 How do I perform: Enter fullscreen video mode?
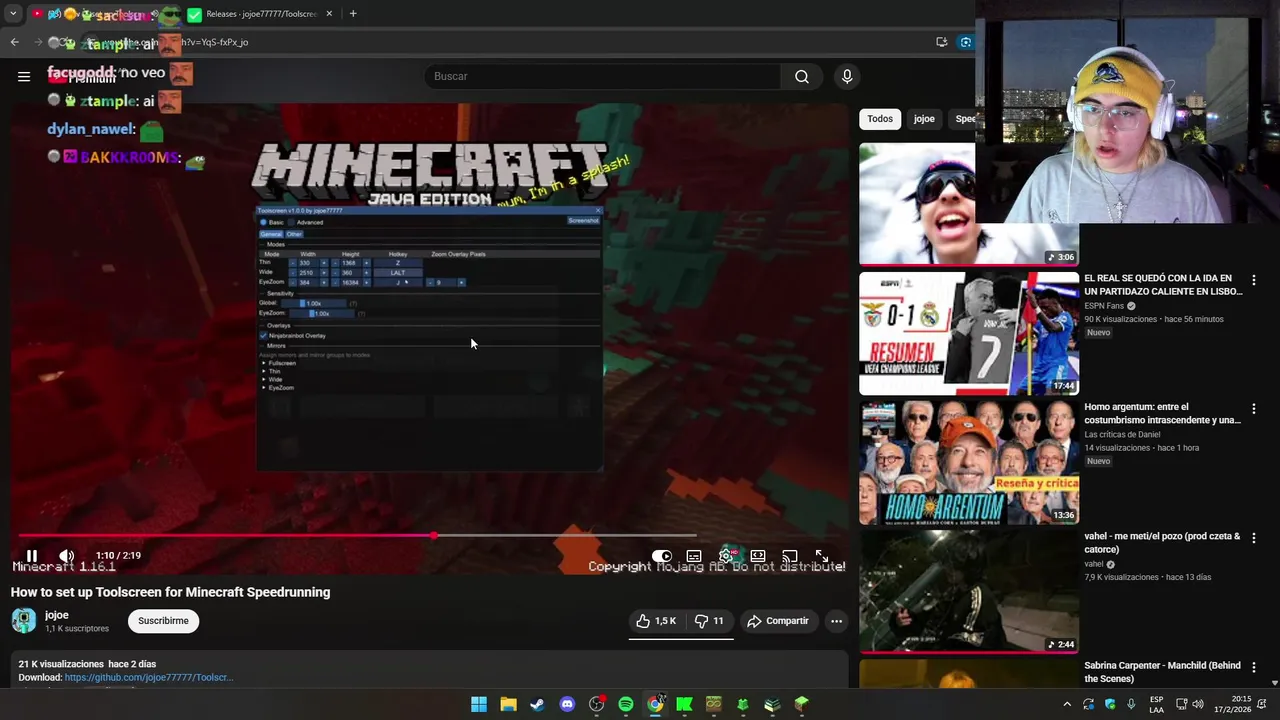pyautogui.click(x=822, y=556)
